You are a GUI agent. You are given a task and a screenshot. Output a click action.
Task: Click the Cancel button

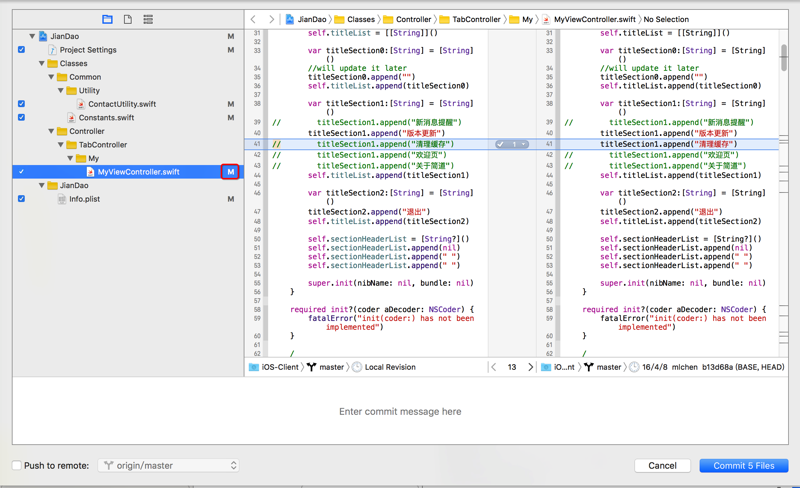[x=662, y=465]
